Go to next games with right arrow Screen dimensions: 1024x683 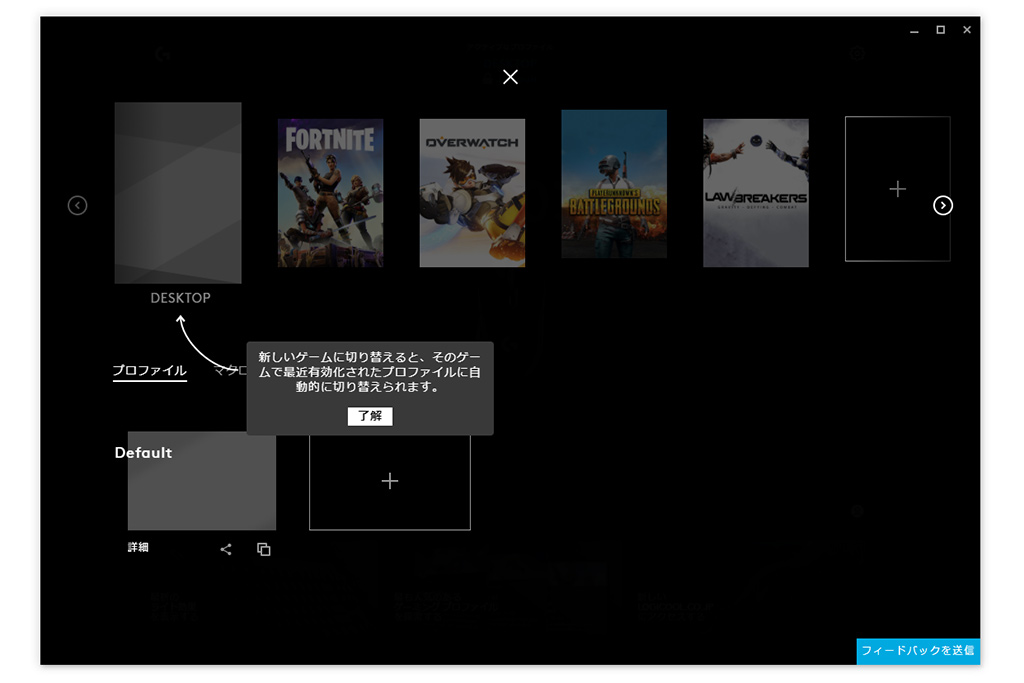[x=942, y=206]
